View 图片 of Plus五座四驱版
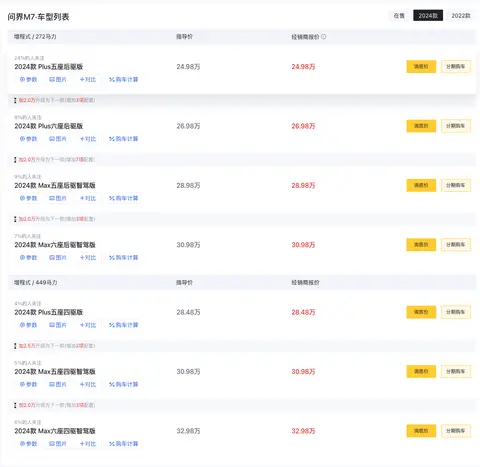The width and height of the screenshot is (480, 467). [x=58, y=325]
